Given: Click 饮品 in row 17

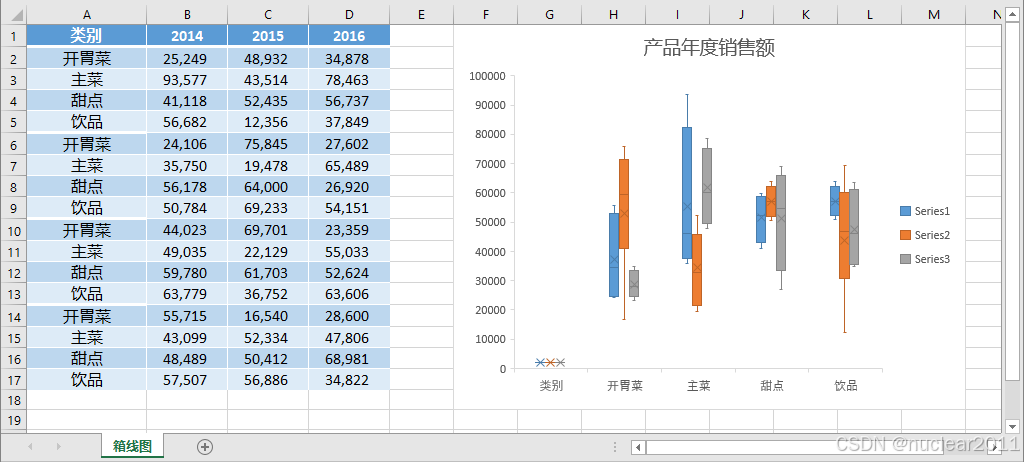Looking at the screenshot, I should tap(87, 380).
